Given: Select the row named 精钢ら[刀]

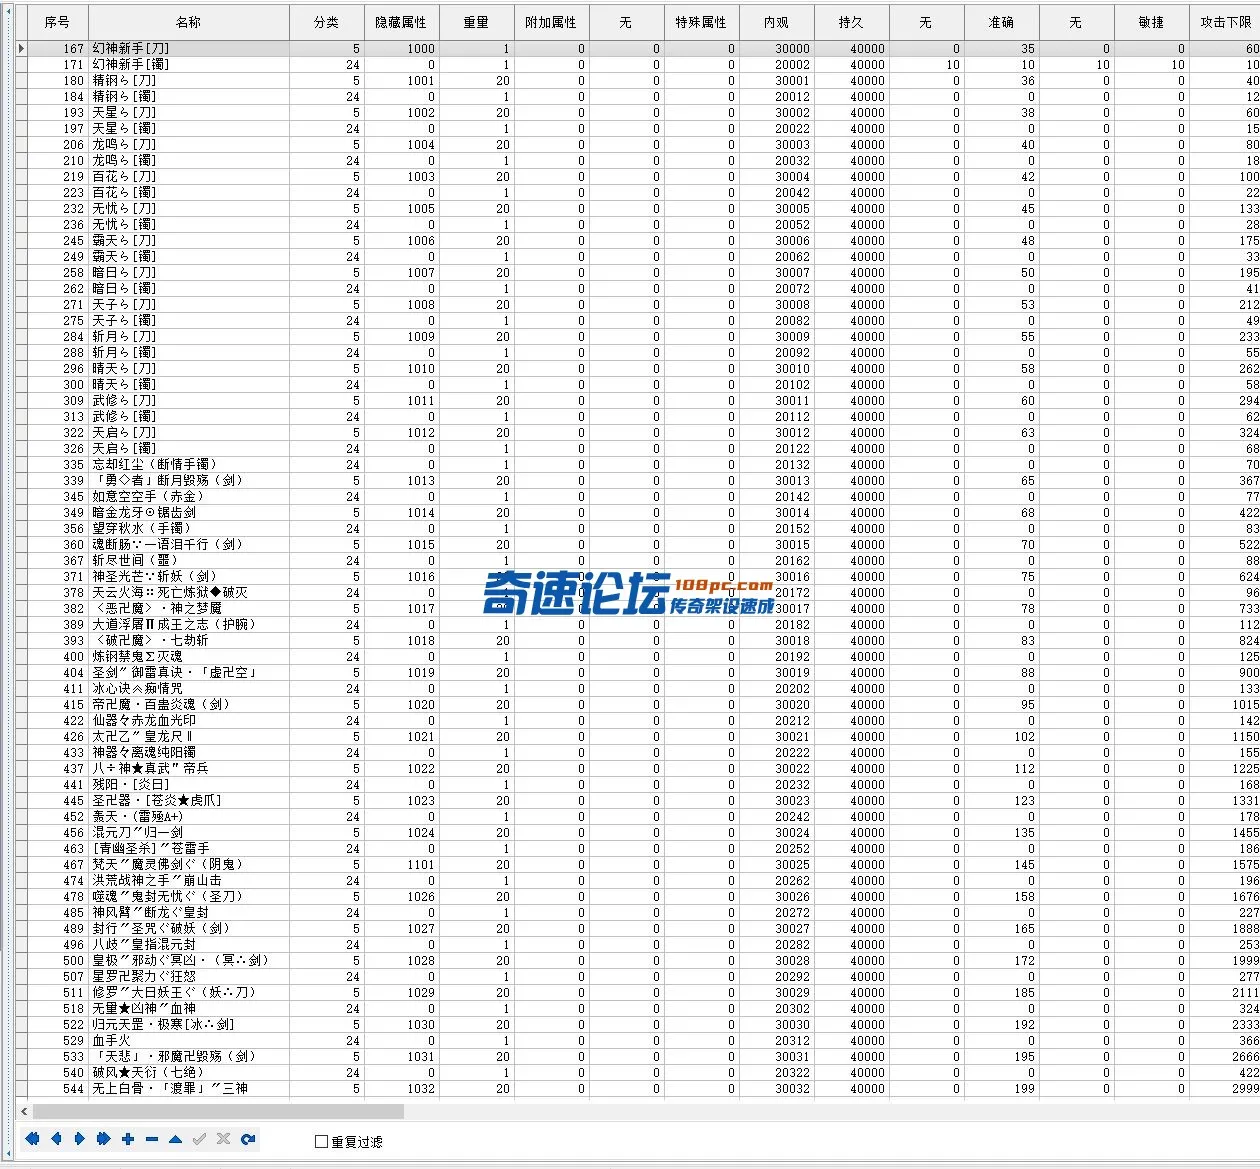Looking at the screenshot, I should 638,80.
